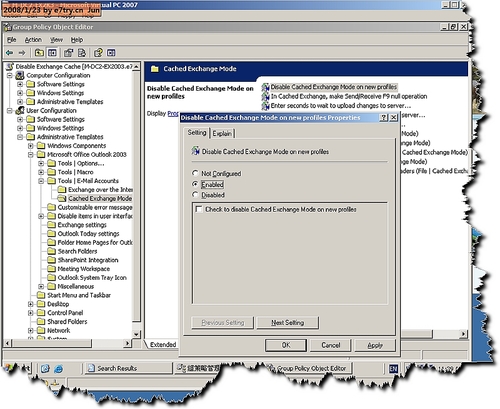The image size is (500, 409).
Task: Click the Export List toolbar icon
Action: tap(82, 53)
